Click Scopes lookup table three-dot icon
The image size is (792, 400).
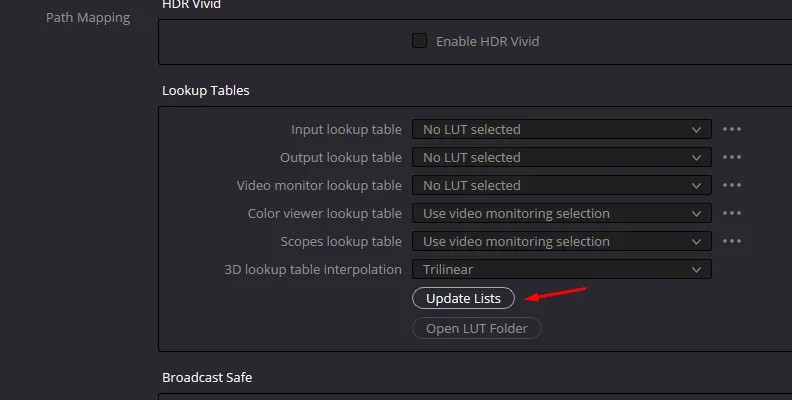[x=732, y=241]
